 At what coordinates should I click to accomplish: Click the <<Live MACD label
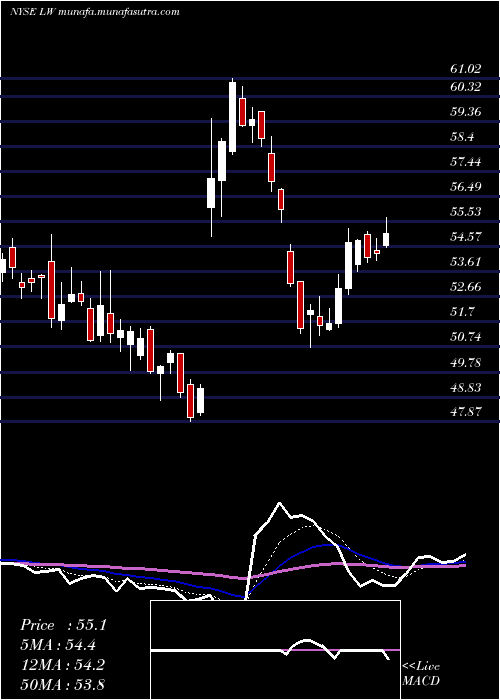pos(421,674)
